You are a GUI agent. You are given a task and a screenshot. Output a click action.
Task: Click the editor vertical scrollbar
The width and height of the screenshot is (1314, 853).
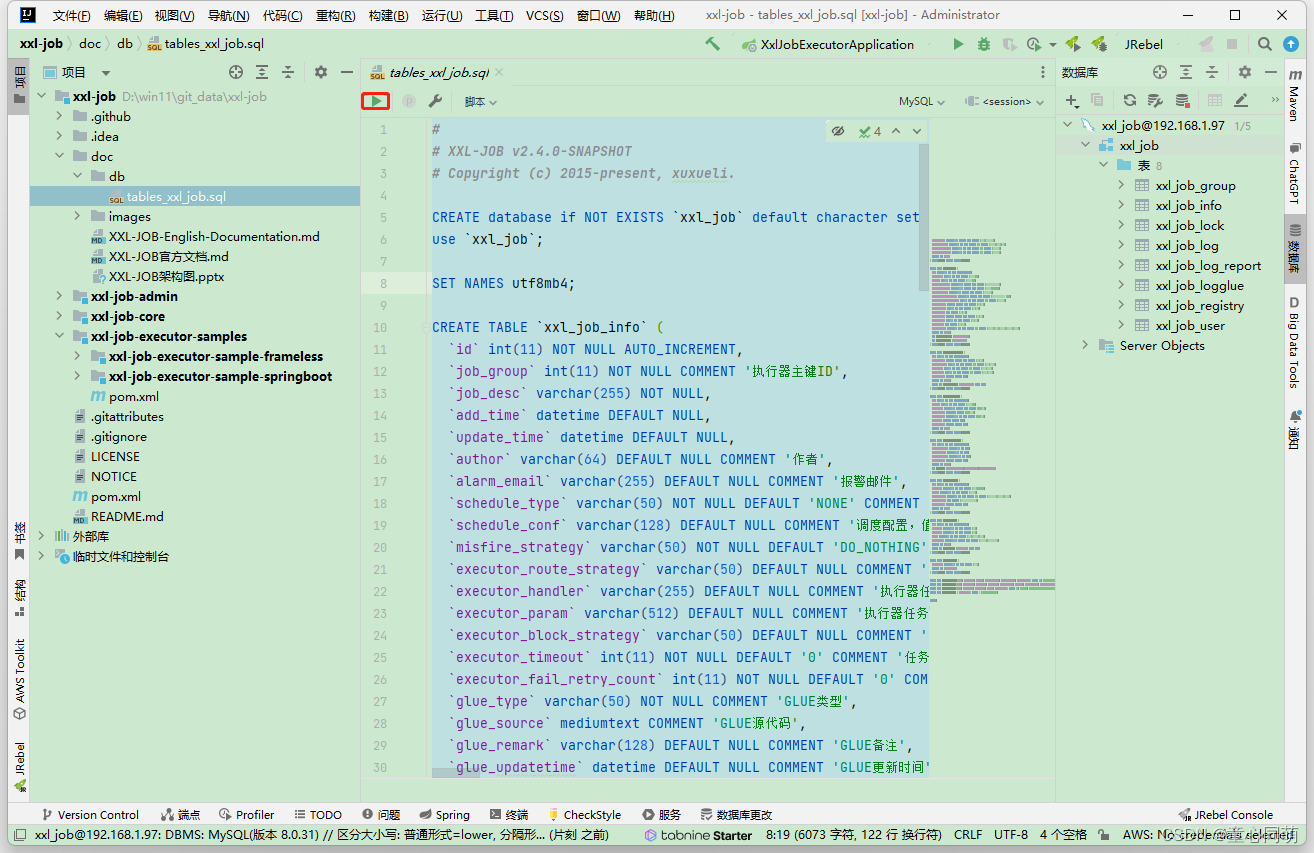click(924, 217)
